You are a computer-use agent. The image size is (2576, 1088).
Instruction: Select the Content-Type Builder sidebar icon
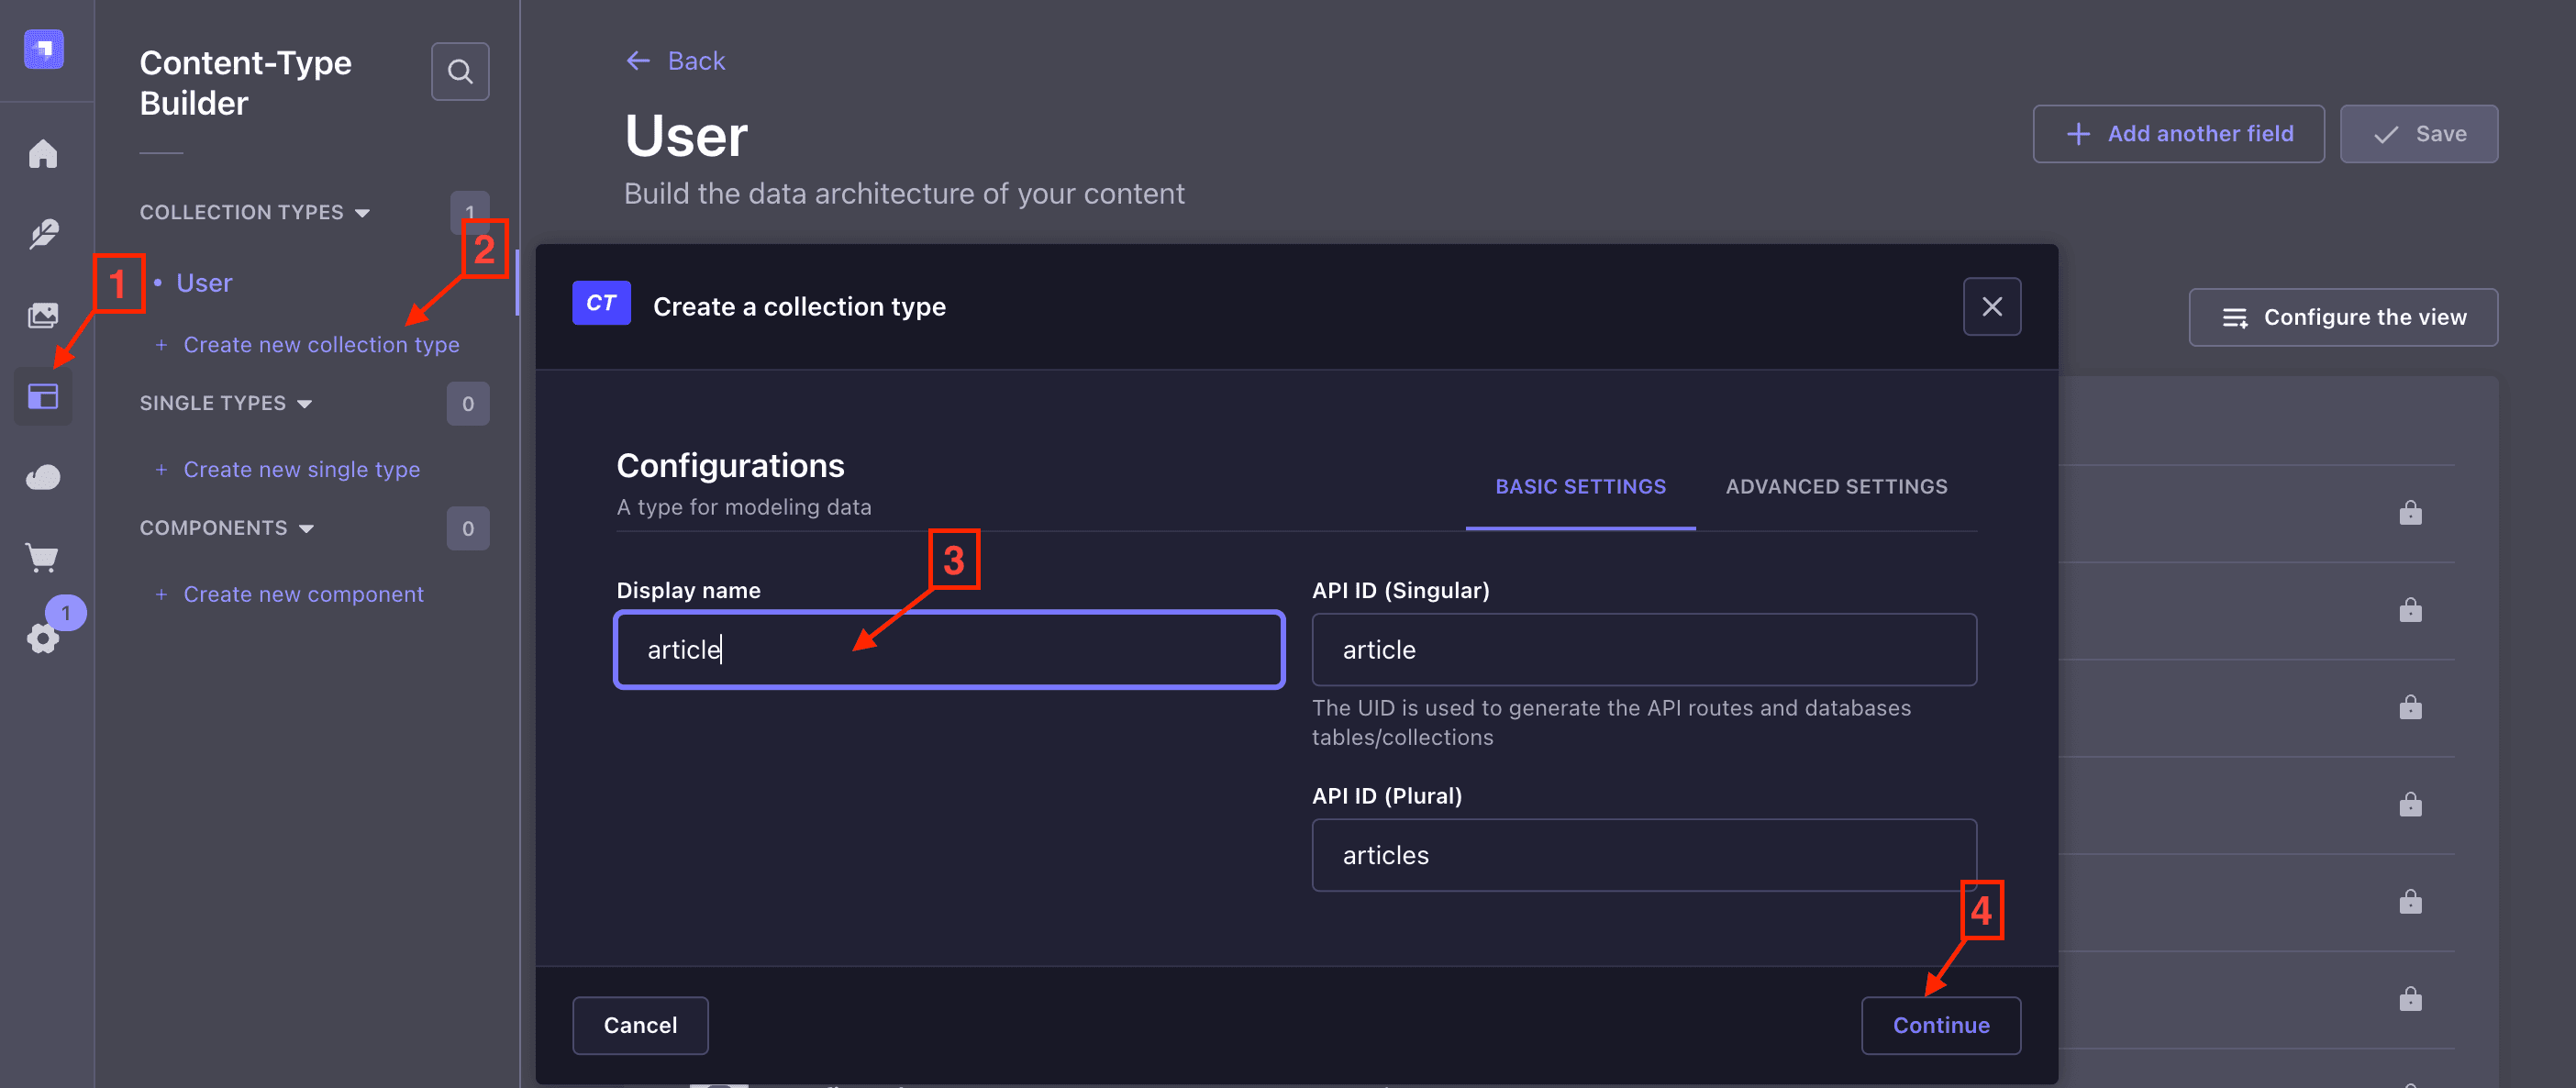click(x=43, y=397)
